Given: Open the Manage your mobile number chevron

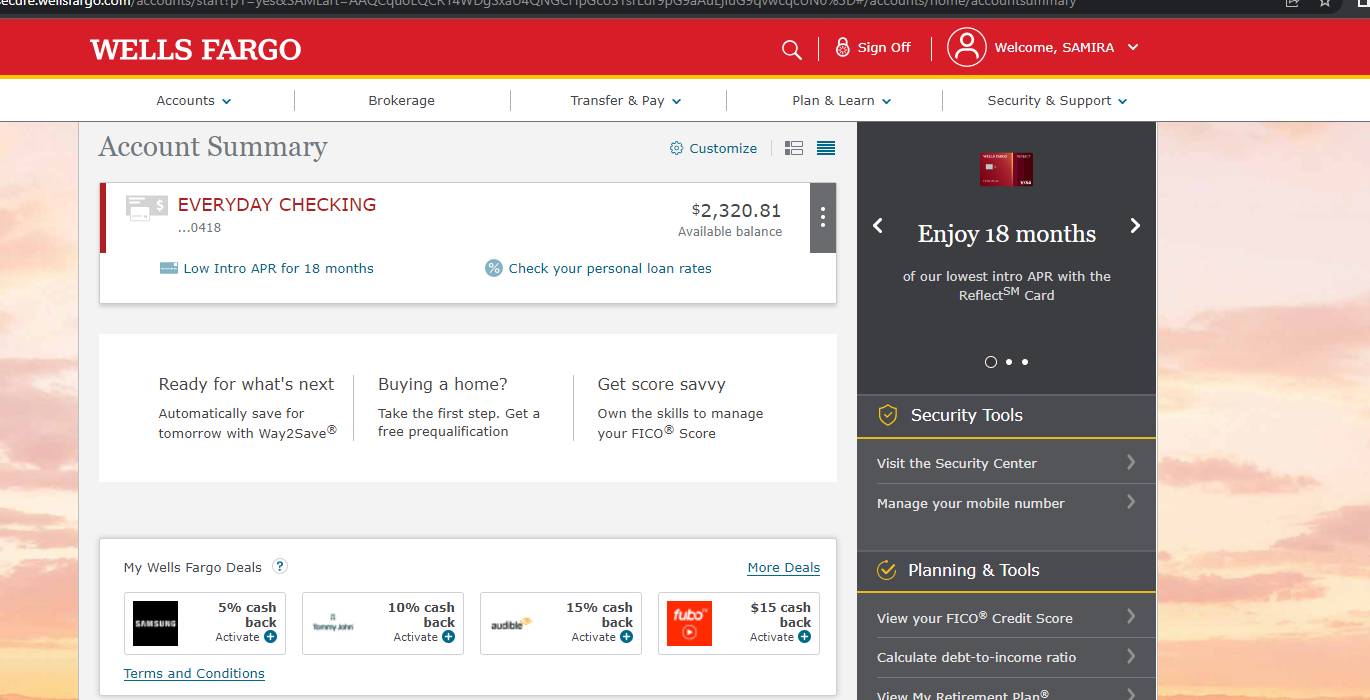Looking at the screenshot, I should [1131, 502].
